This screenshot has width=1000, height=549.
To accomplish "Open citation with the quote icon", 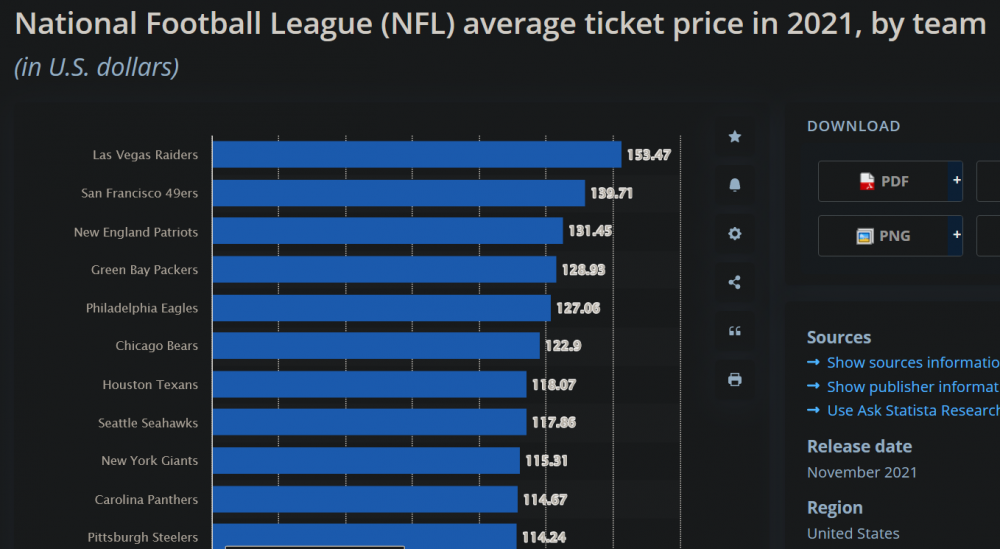I will click(x=735, y=331).
